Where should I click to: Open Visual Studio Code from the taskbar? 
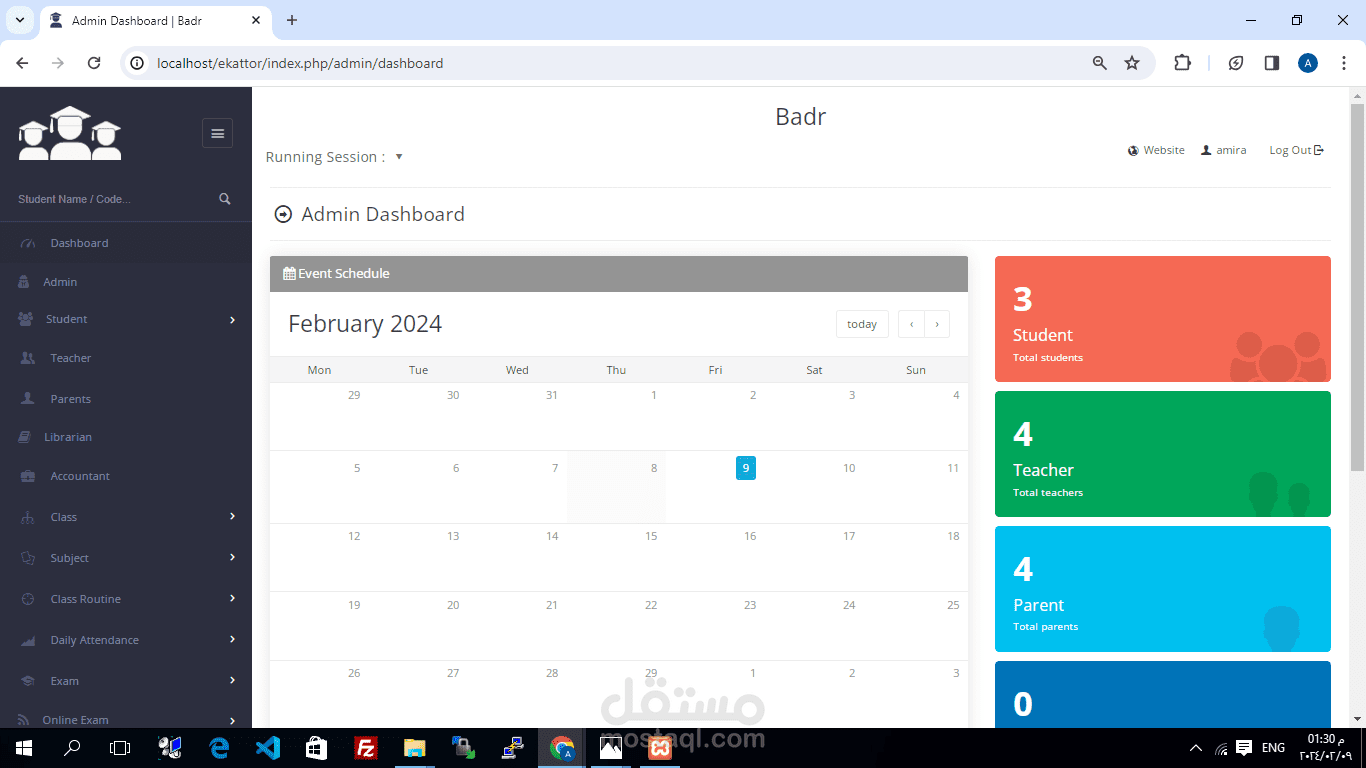[267, 748]
